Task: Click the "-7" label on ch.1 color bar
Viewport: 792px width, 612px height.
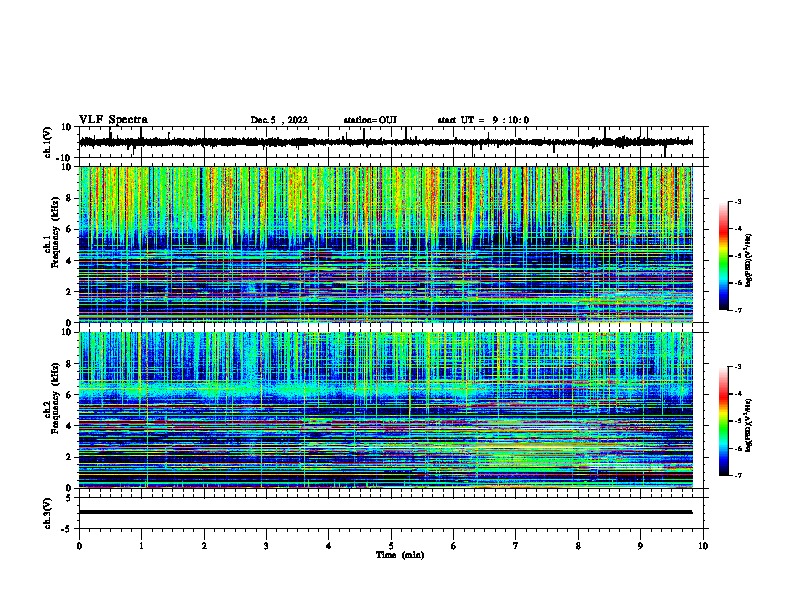Action: coord(738,310)
